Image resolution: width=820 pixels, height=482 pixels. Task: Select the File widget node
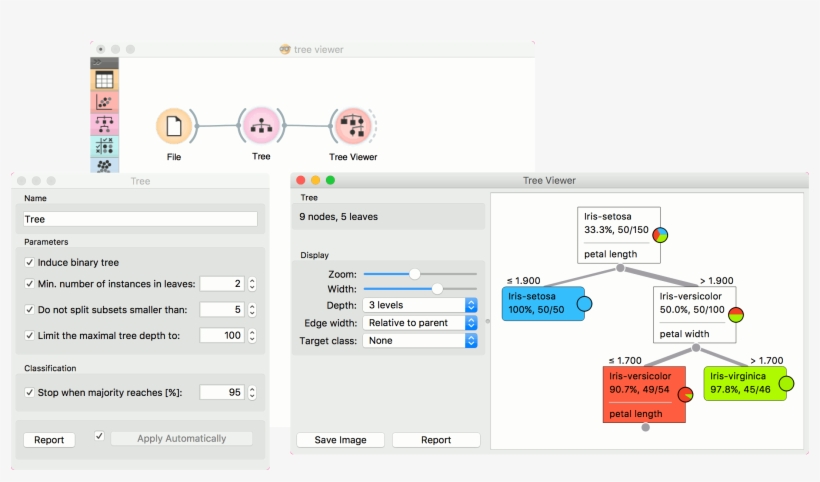click(174, 127)
